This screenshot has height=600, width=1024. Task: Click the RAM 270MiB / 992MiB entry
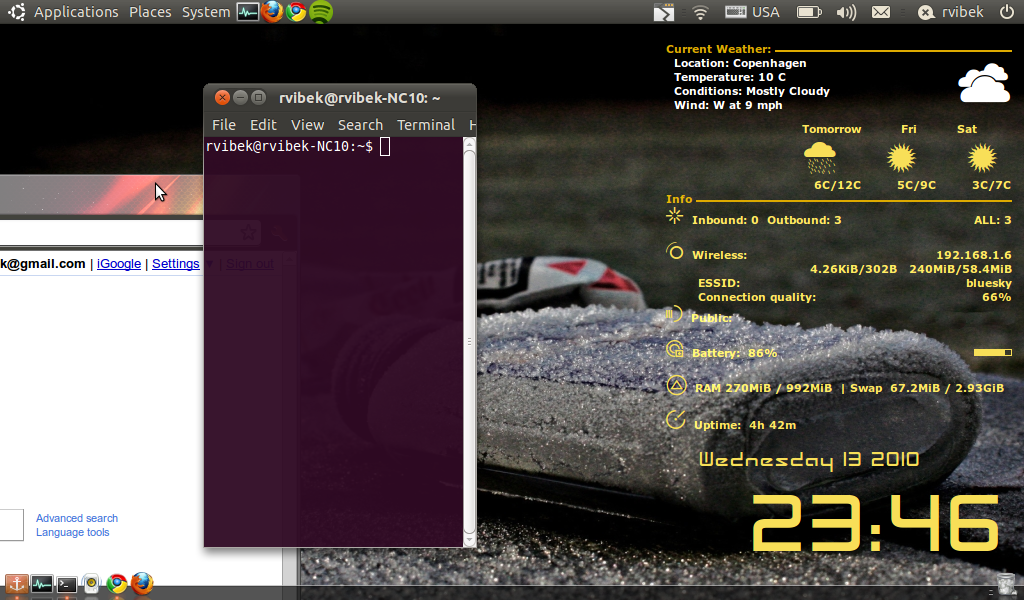tap(763, 388)
